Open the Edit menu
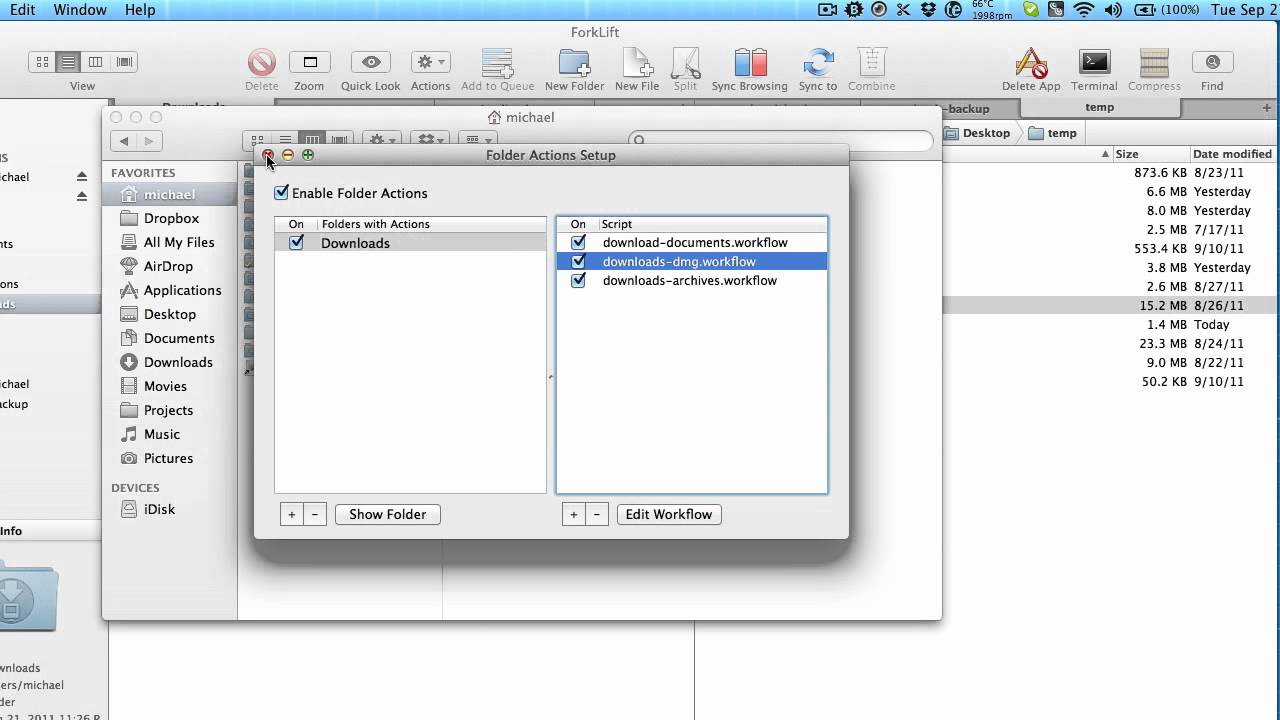This screenshot has width=1280, height=720. tap(22, 10)
